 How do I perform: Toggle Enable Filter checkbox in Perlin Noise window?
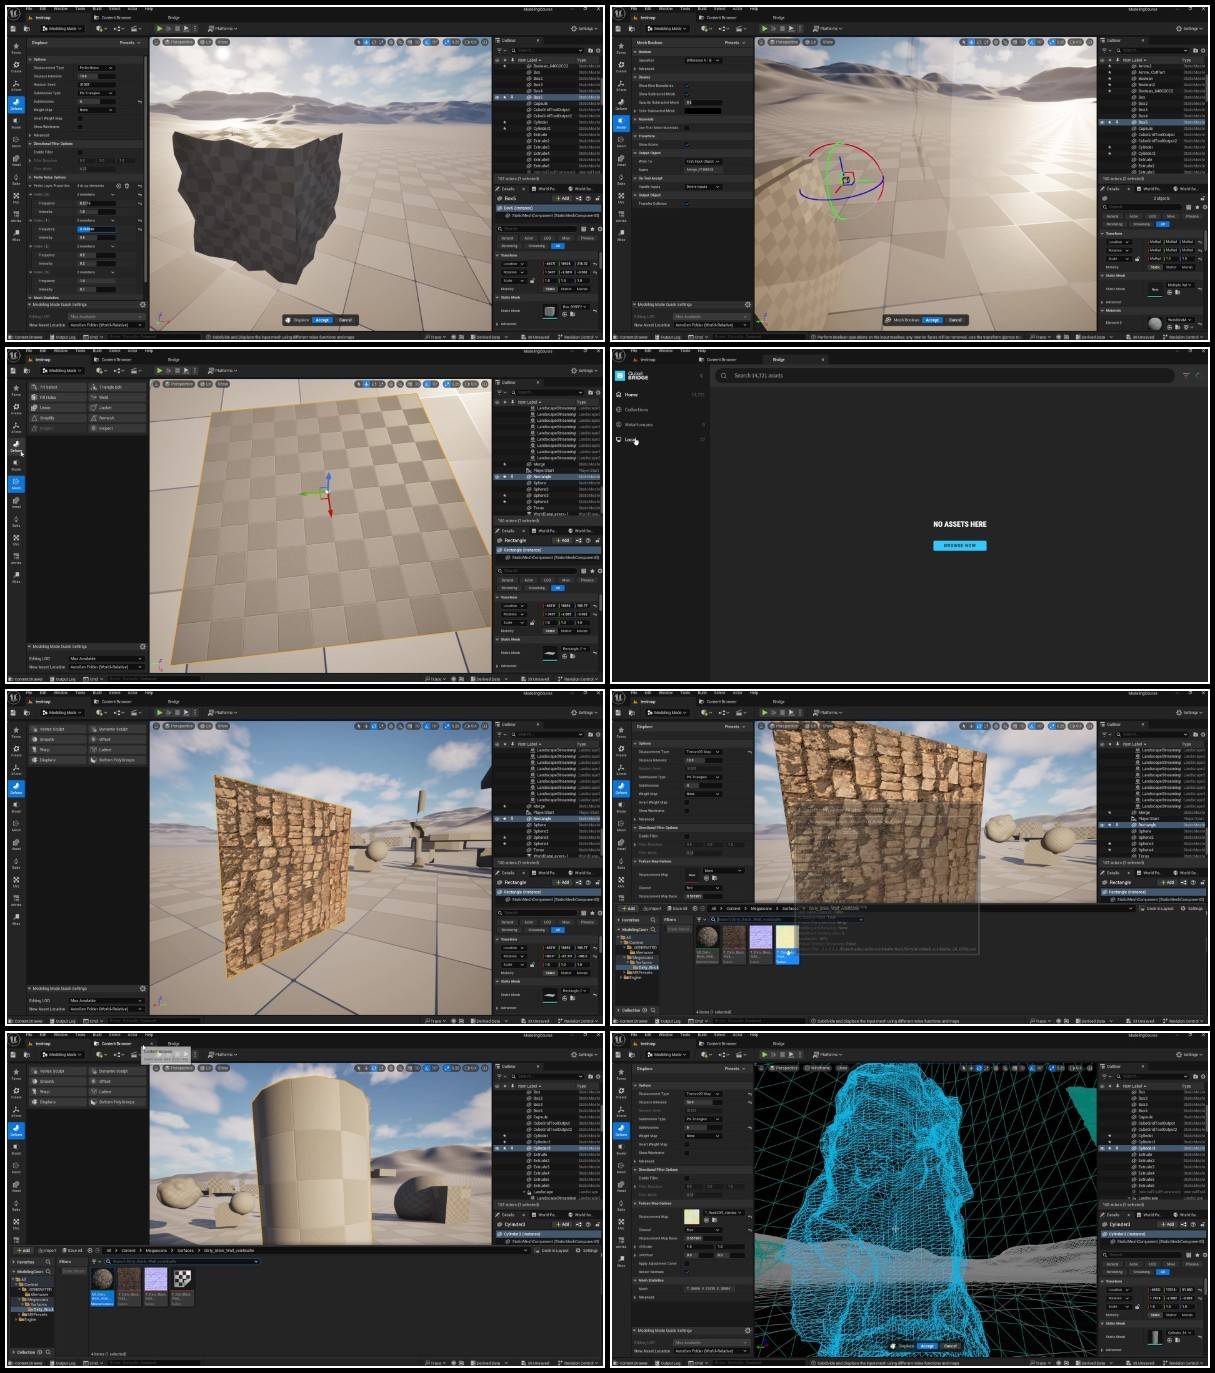coord(81,152)
